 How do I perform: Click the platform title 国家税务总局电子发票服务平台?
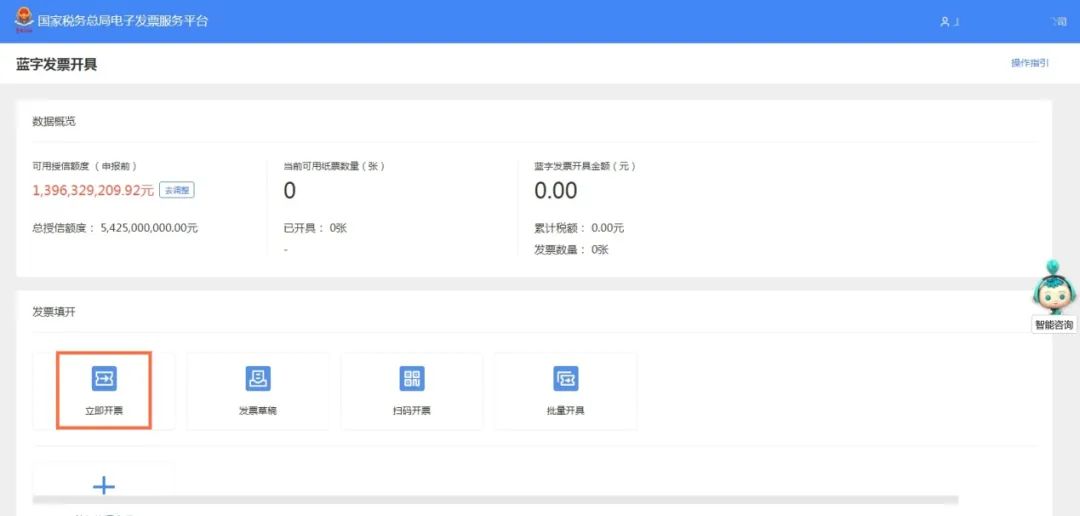tap(123, 21)
